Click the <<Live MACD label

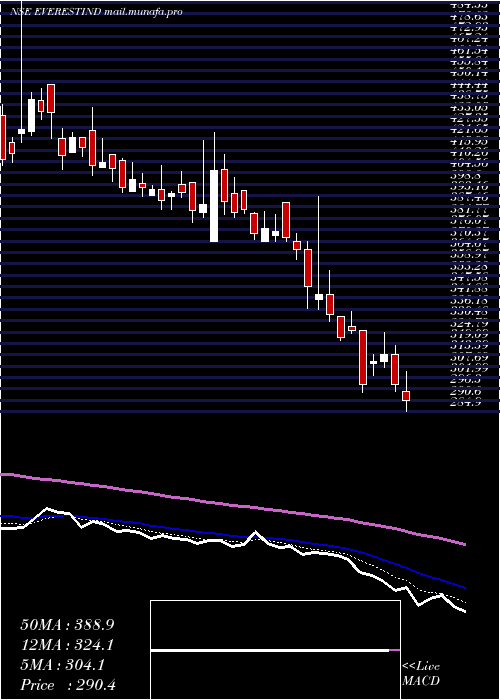[x=421, y=674]
